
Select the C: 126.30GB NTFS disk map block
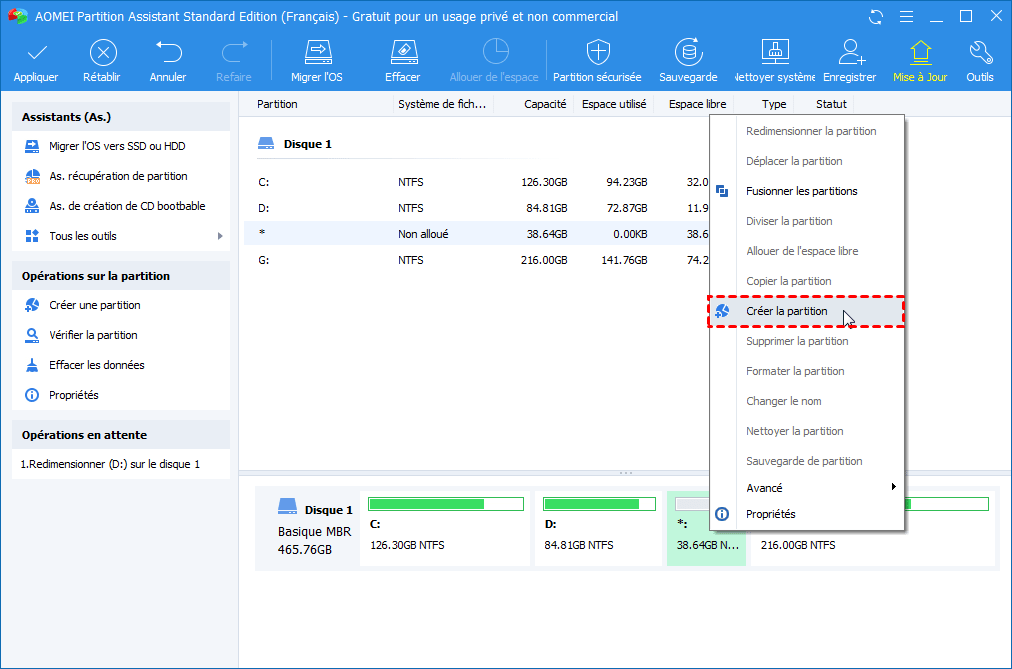(x=445, y=528)
